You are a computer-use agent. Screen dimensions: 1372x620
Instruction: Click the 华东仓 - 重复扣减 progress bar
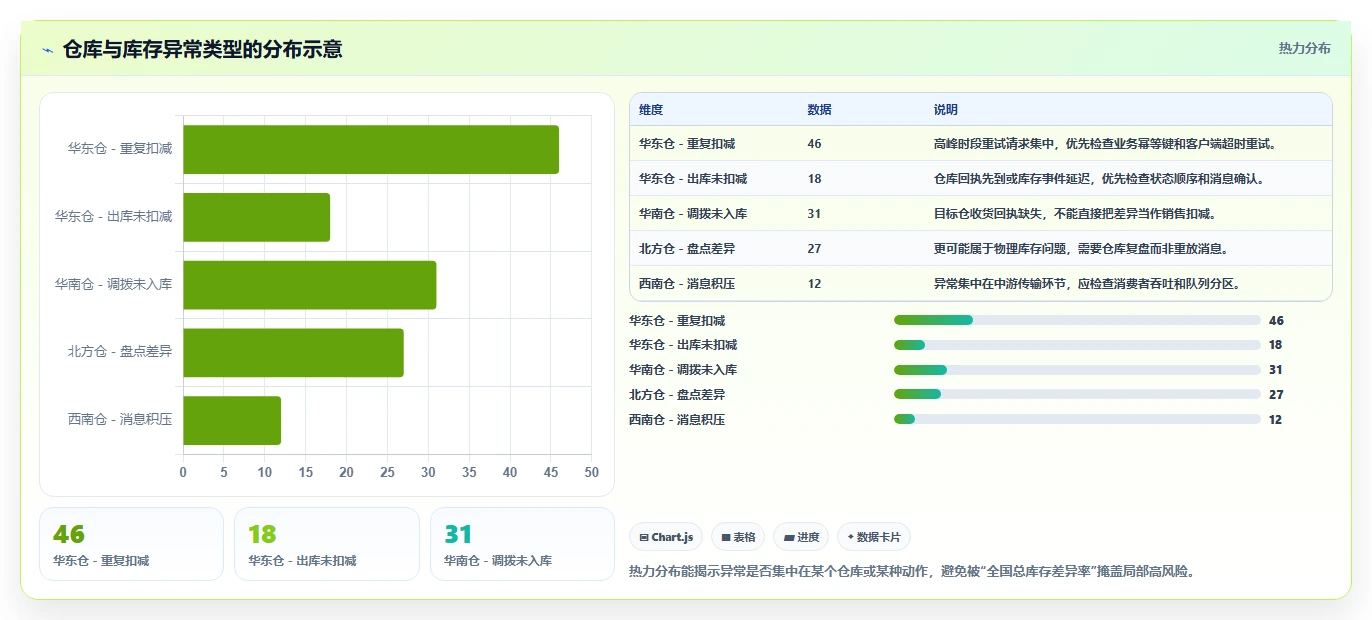pyautogui.click(x=1077, y=320)
